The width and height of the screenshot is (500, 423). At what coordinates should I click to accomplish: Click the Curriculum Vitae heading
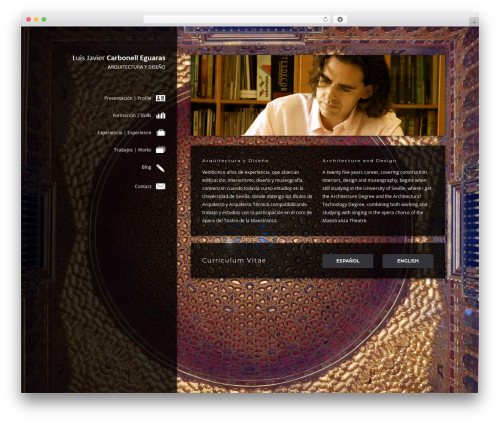[234, 261]
